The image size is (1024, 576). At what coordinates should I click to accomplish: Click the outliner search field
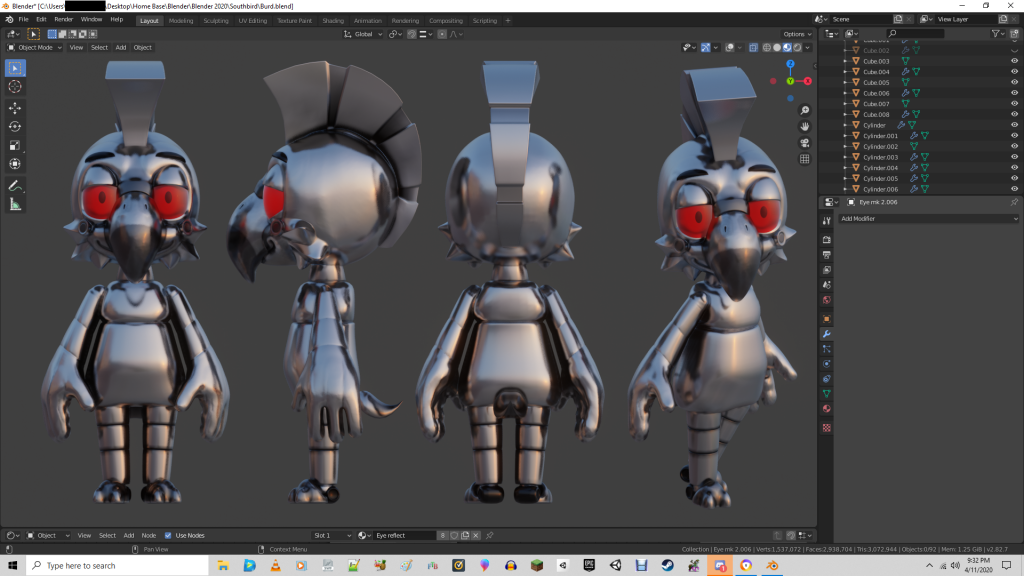click(x=914, y=34)
